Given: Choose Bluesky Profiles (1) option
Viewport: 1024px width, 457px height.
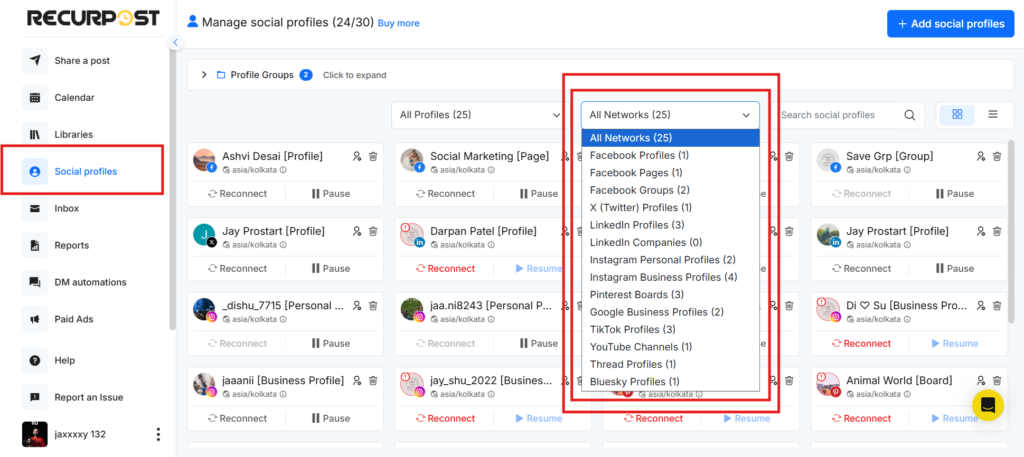Looking at the screenshot, I should click(x=670, y=381).
